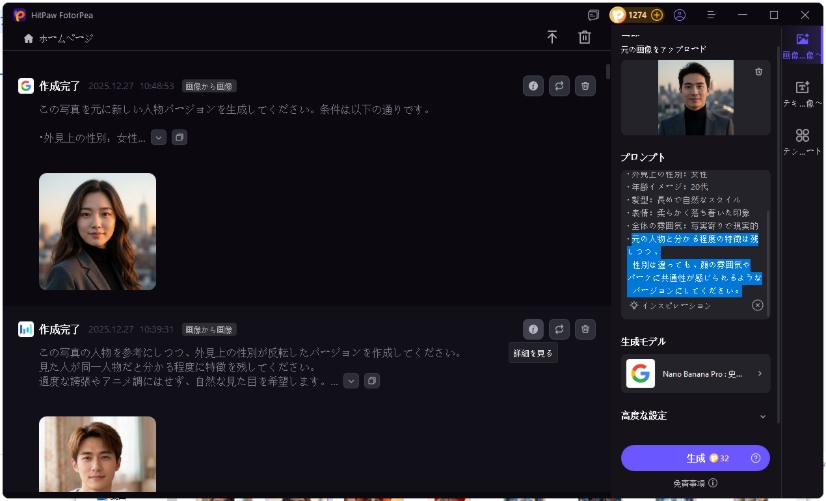Open info for the 10:48:53 generation
826x501 pixels.
pyautogui.click(x=533, y=86)
